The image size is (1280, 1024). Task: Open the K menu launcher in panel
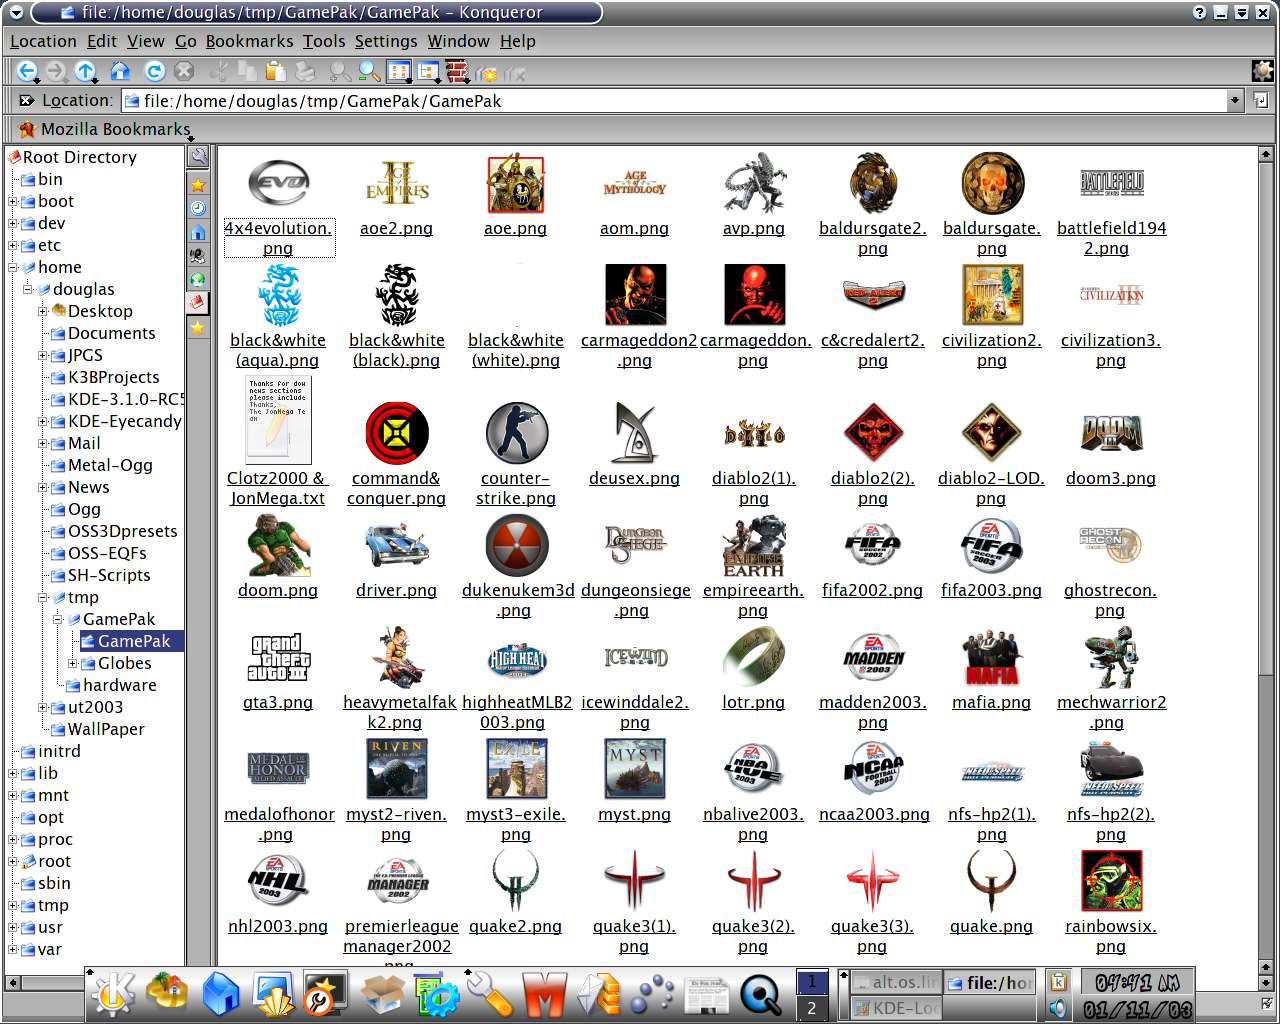[x=112, y=993]
